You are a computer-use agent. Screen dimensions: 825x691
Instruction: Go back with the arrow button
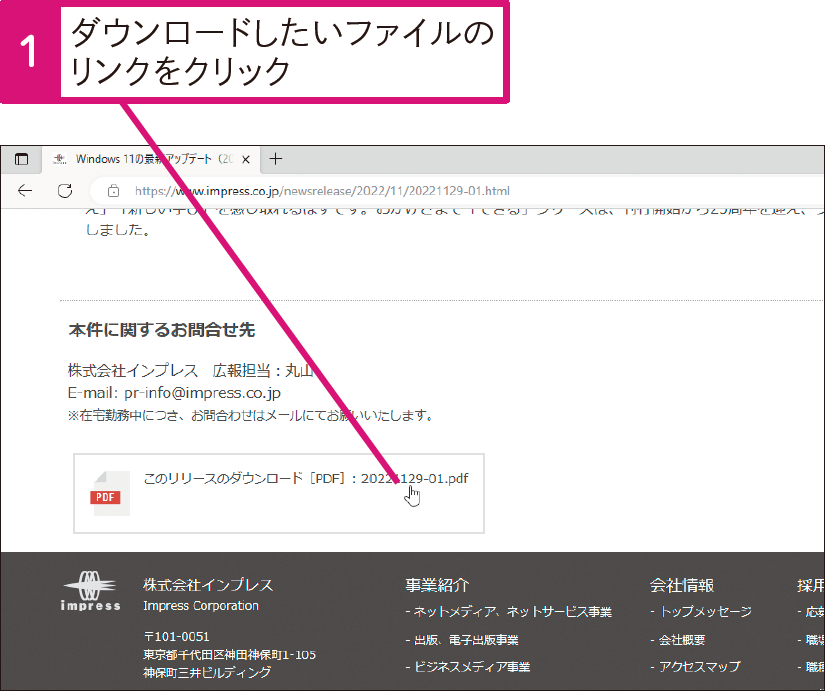[25, 191]
